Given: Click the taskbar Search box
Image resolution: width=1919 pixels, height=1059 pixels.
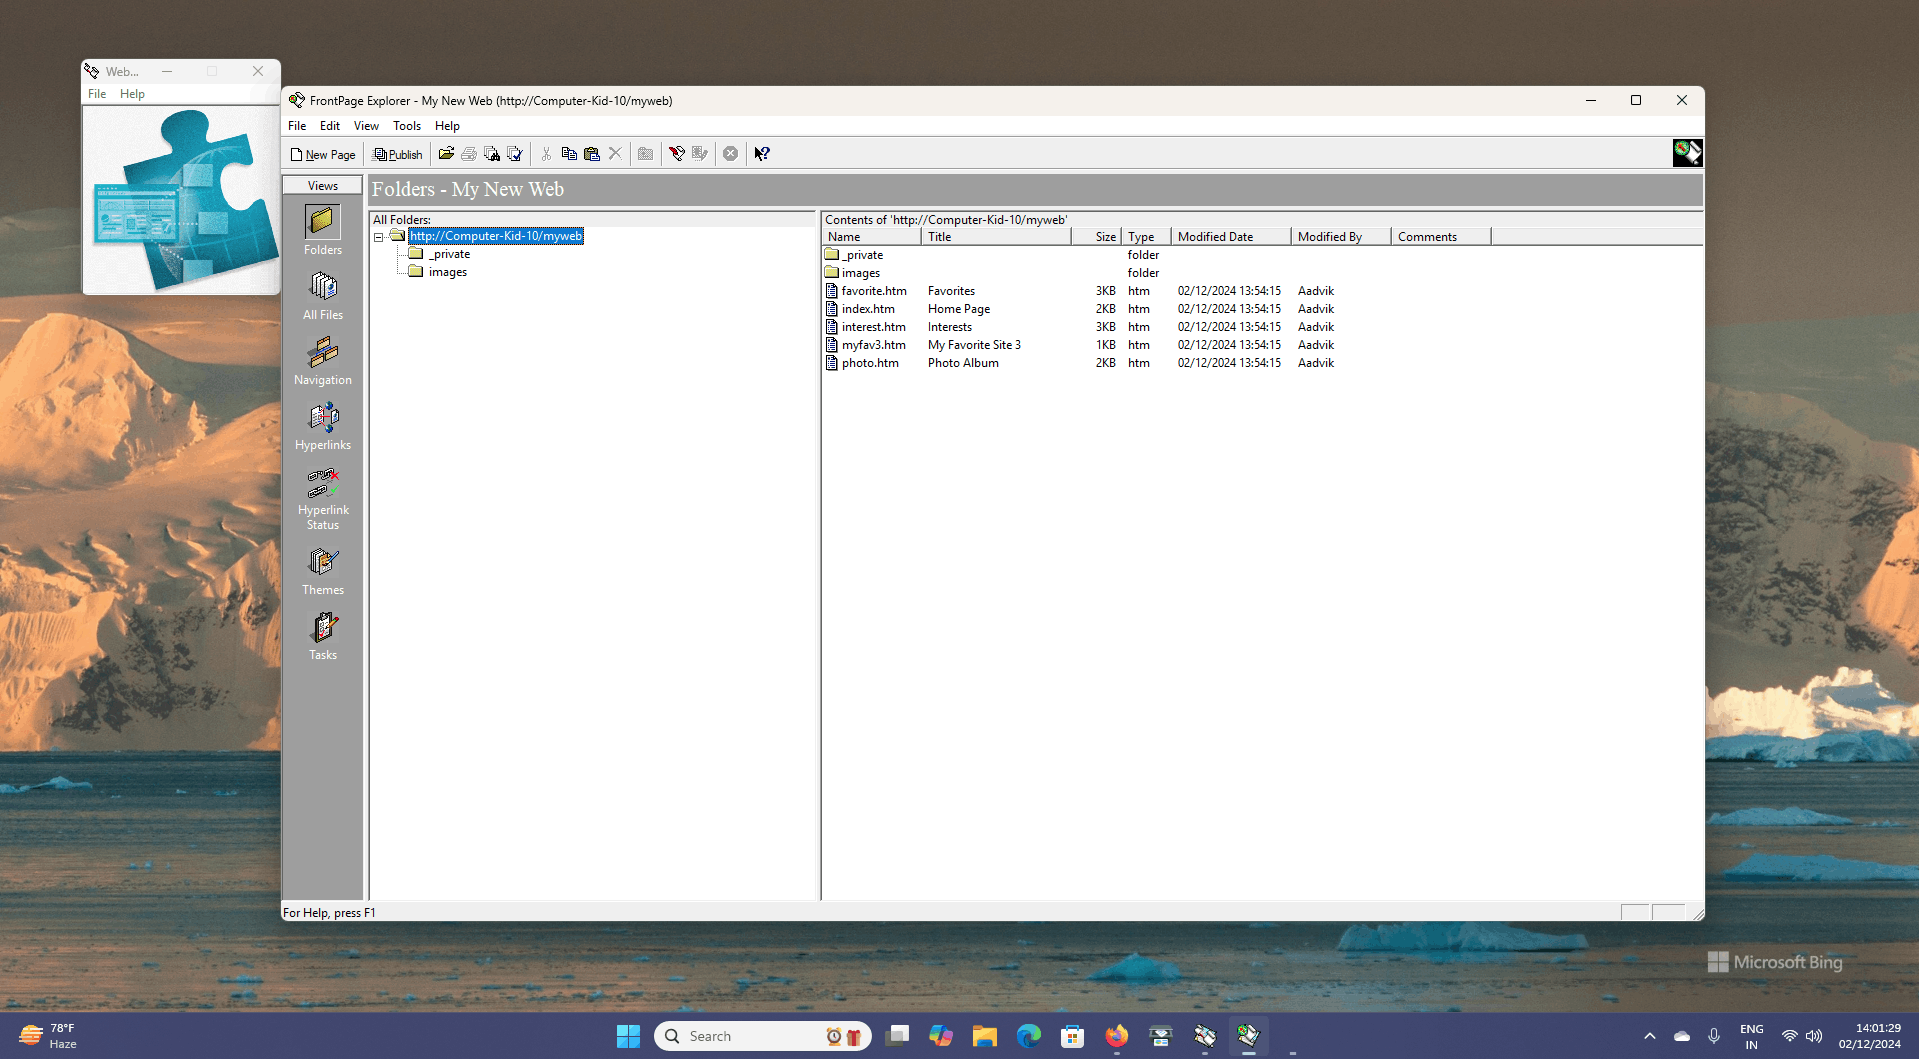Looking at the screenshot, I should tap(763, 1036).
